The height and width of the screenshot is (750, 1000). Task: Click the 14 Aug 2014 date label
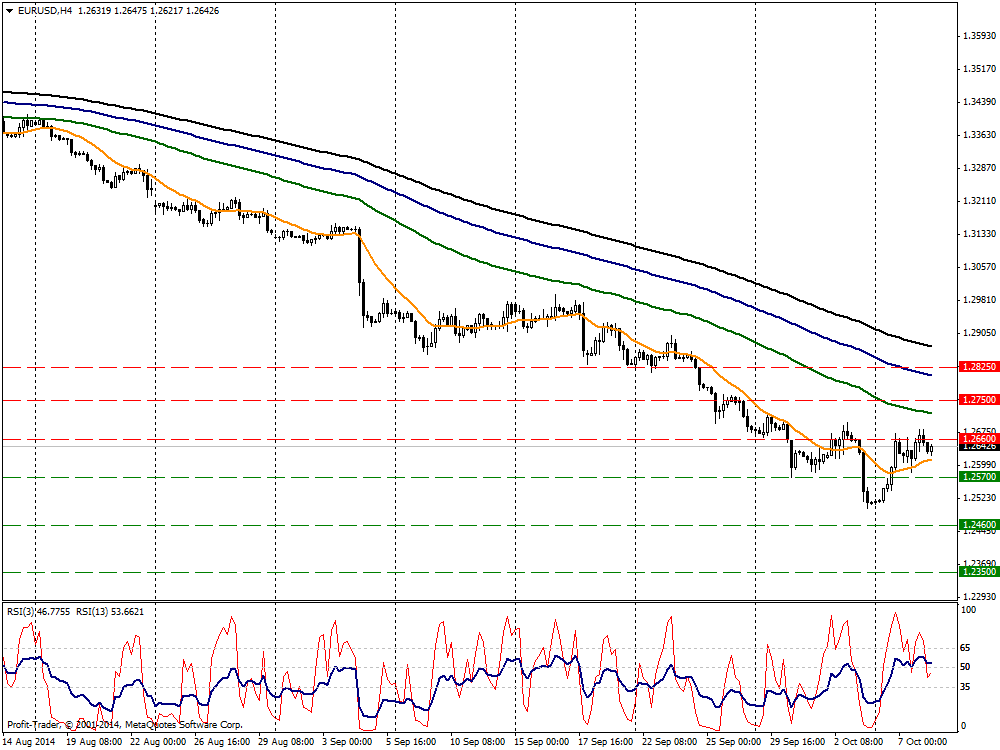coord(29,742)
